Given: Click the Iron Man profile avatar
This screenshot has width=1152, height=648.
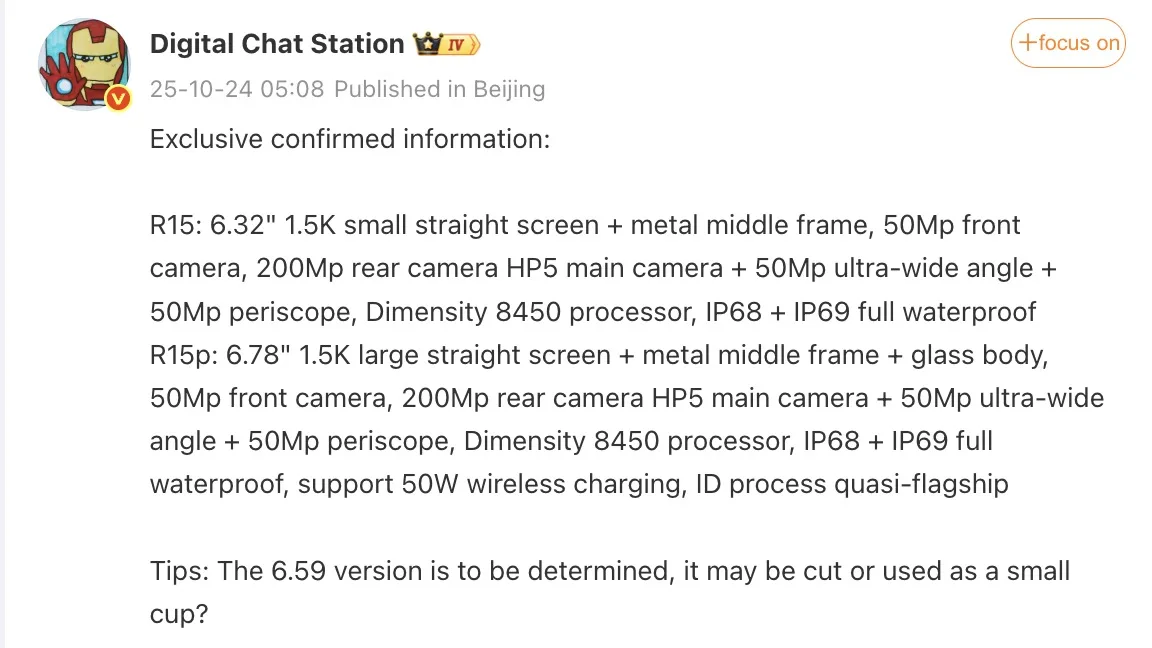Looking at the screenshot, I should (82, 63).
